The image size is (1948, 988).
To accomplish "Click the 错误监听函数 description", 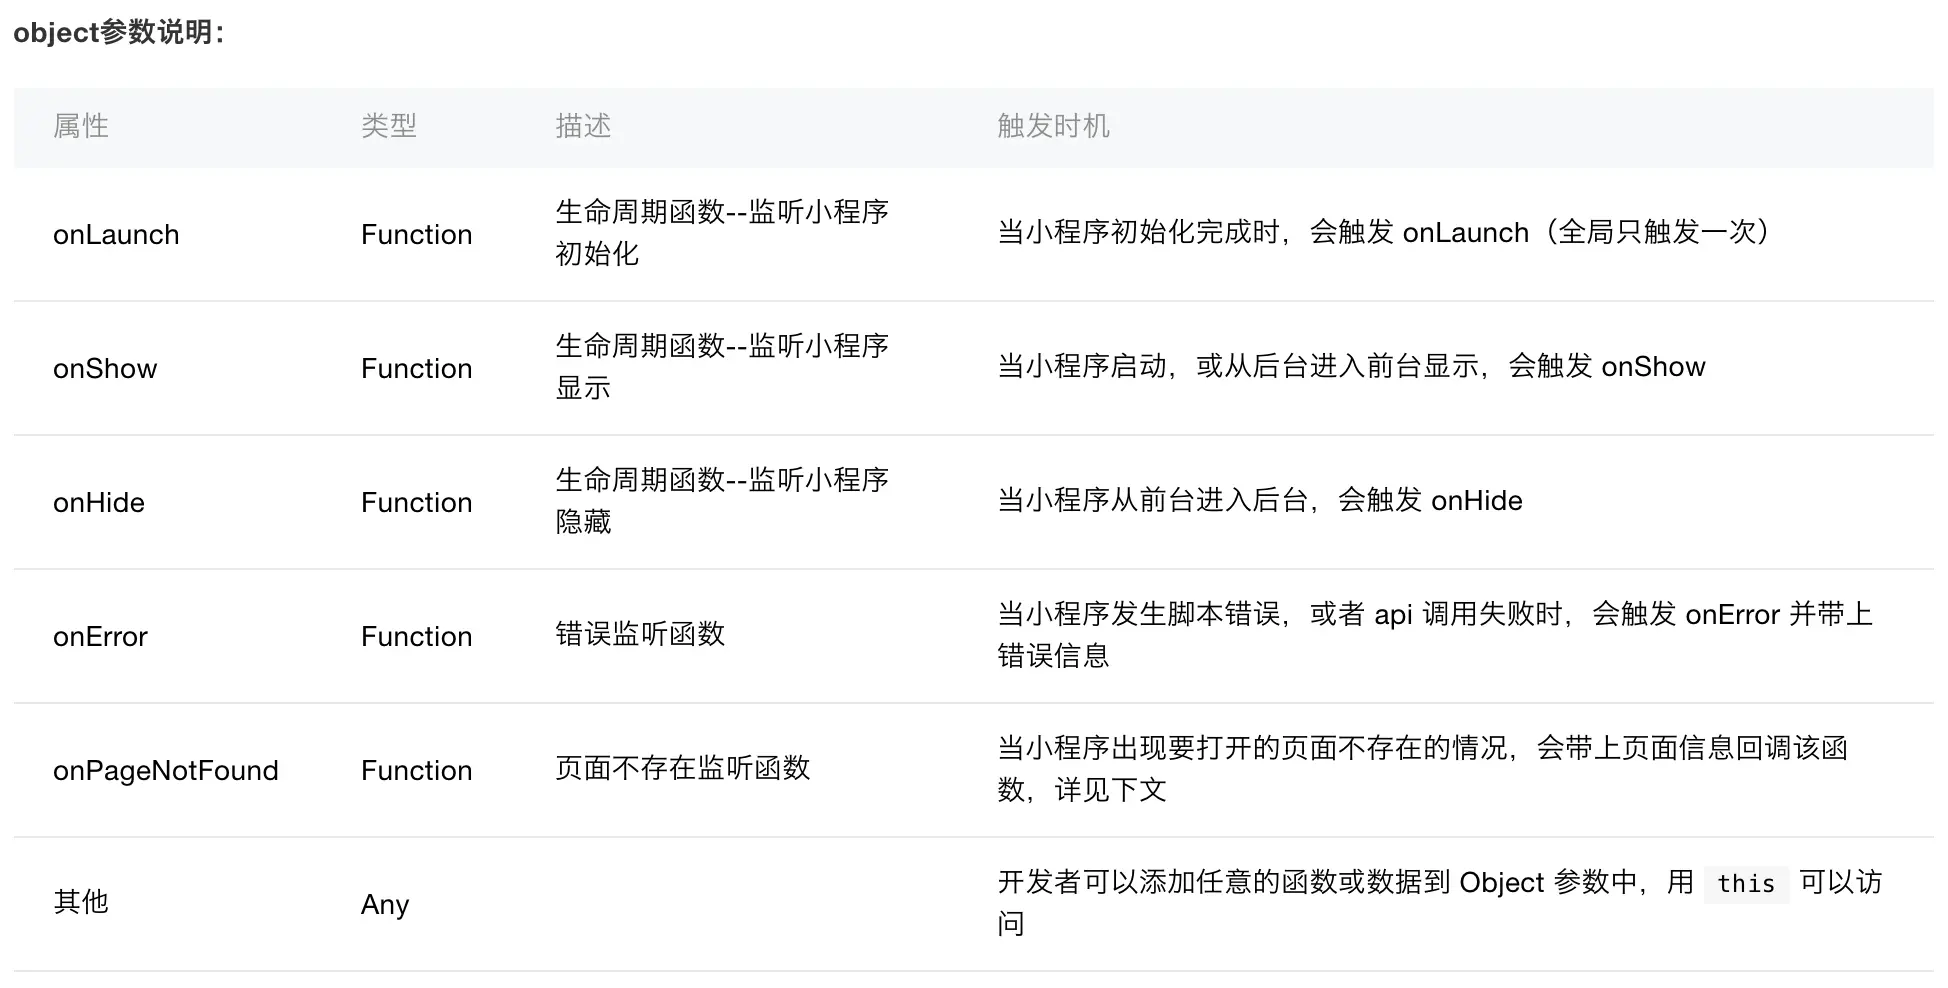I will [640, 634].
